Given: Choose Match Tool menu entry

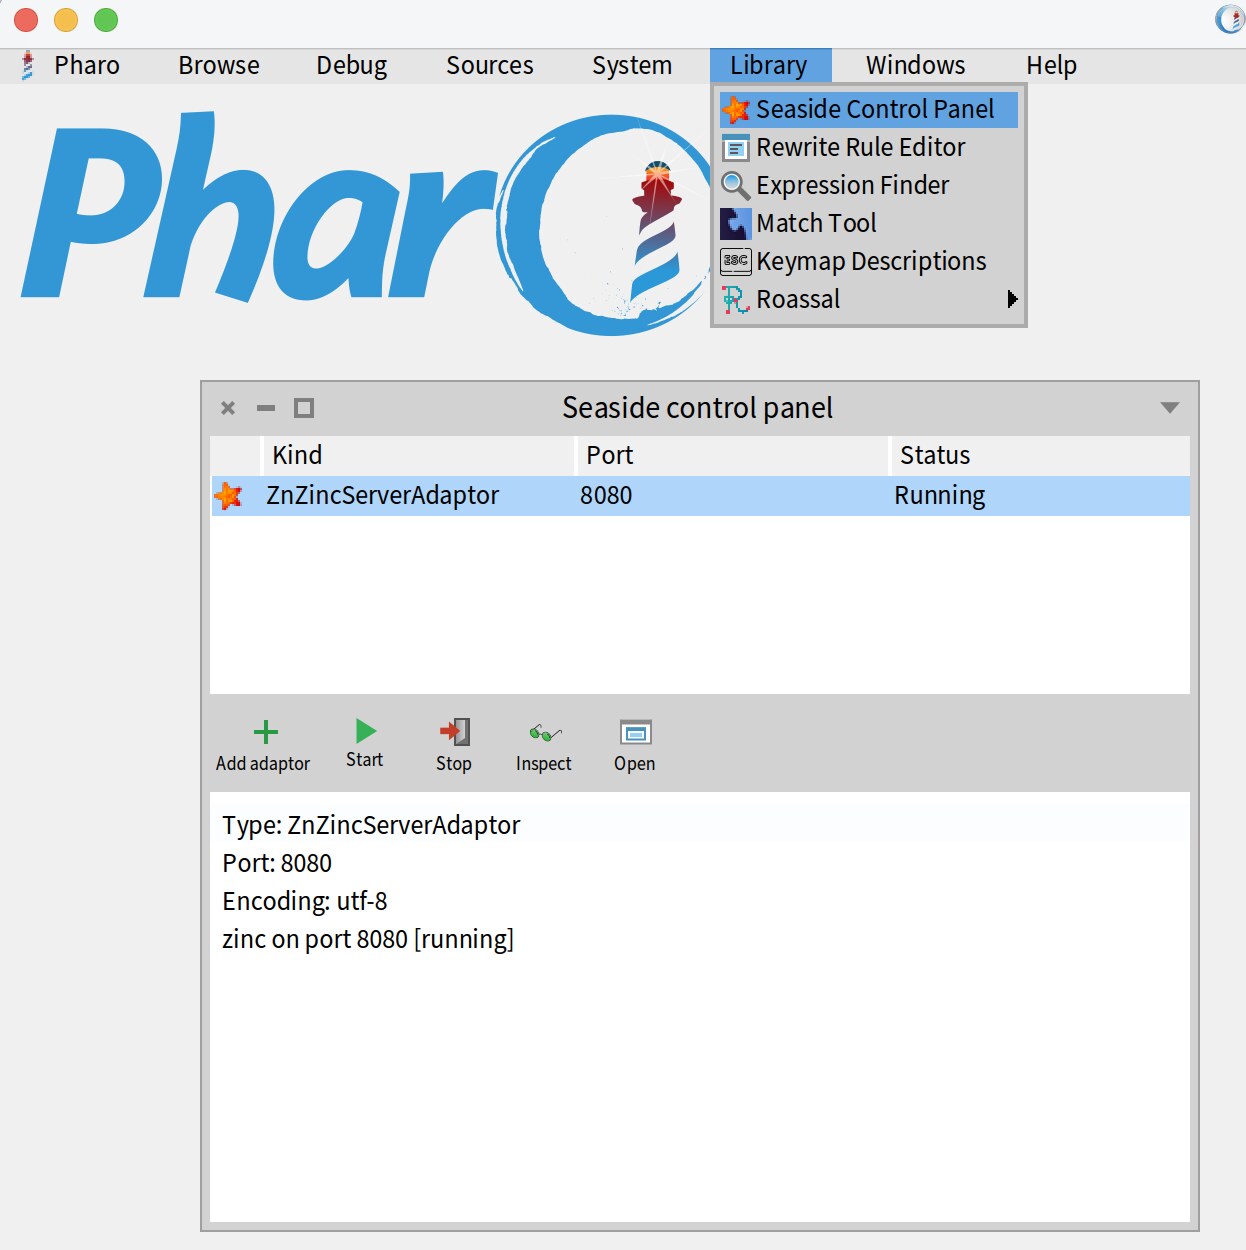Looking at the screenshot, I should pyautogui.click(x=868, y=223).
